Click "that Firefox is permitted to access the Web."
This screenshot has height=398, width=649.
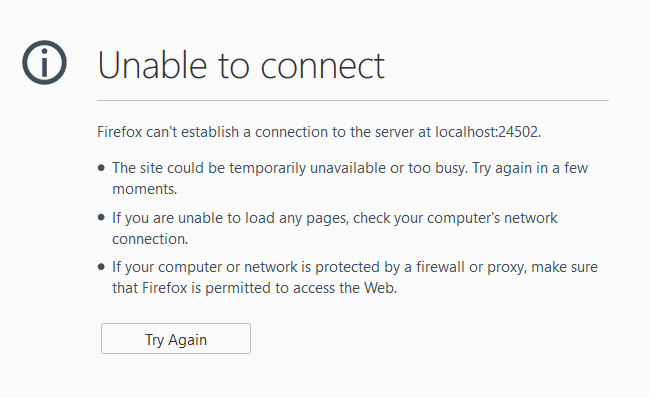(x=255, y=288)
